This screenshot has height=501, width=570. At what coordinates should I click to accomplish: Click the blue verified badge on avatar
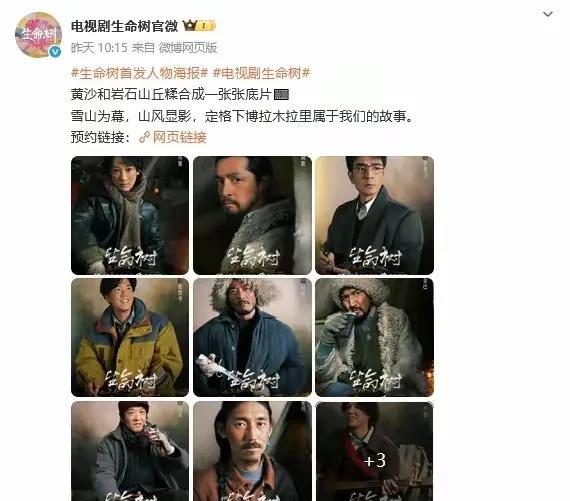(x=55, y=52)
